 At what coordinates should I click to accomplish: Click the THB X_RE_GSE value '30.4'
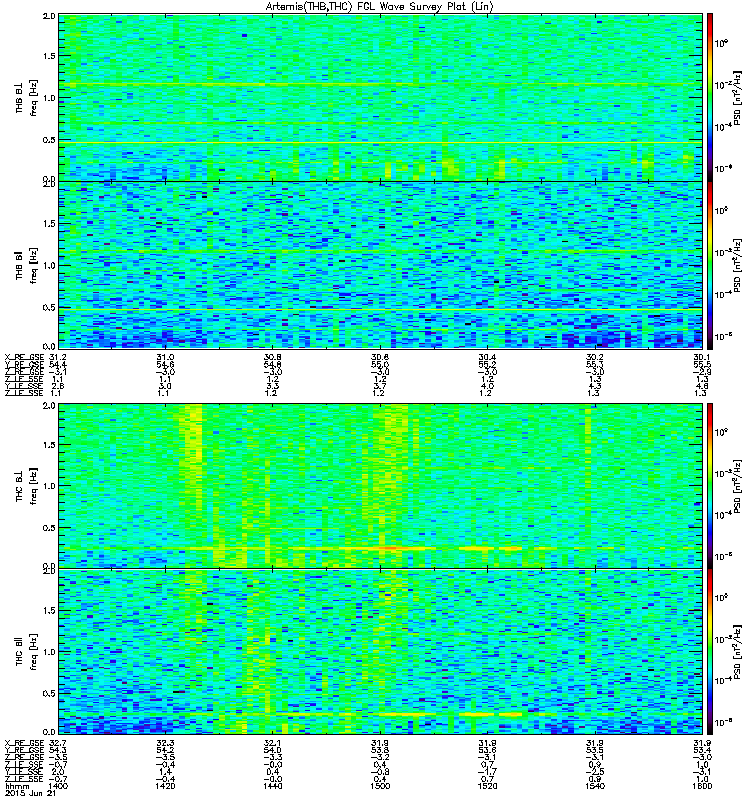[x=487, y=357]
